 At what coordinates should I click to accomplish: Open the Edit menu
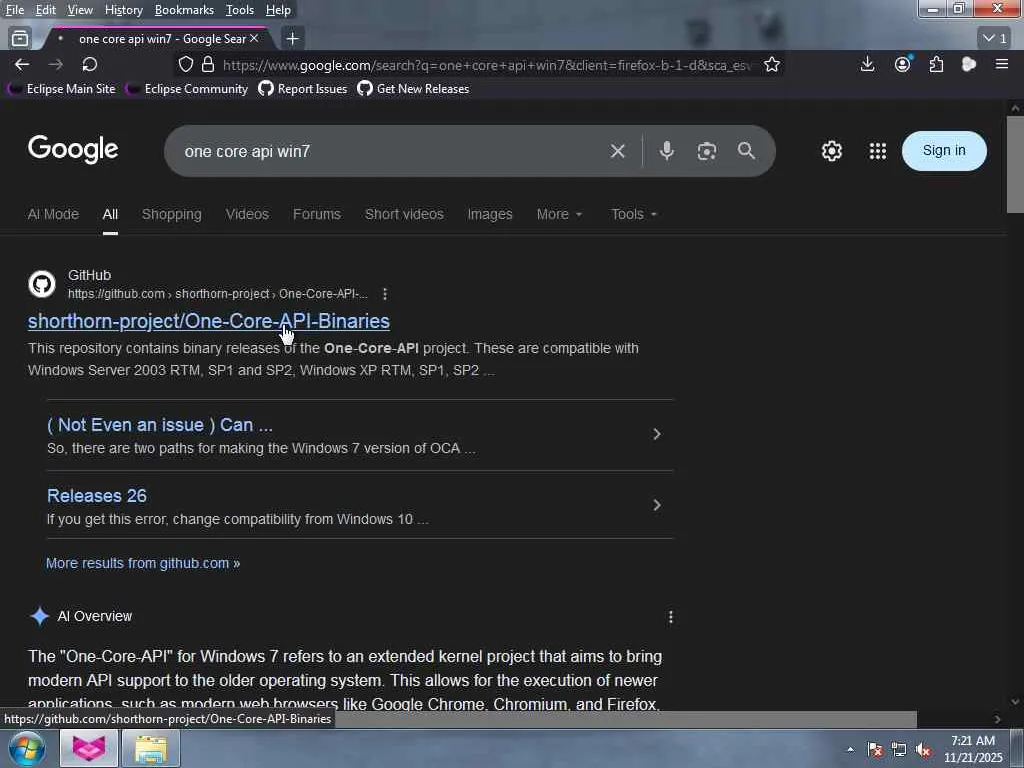(x=45, y=10)
